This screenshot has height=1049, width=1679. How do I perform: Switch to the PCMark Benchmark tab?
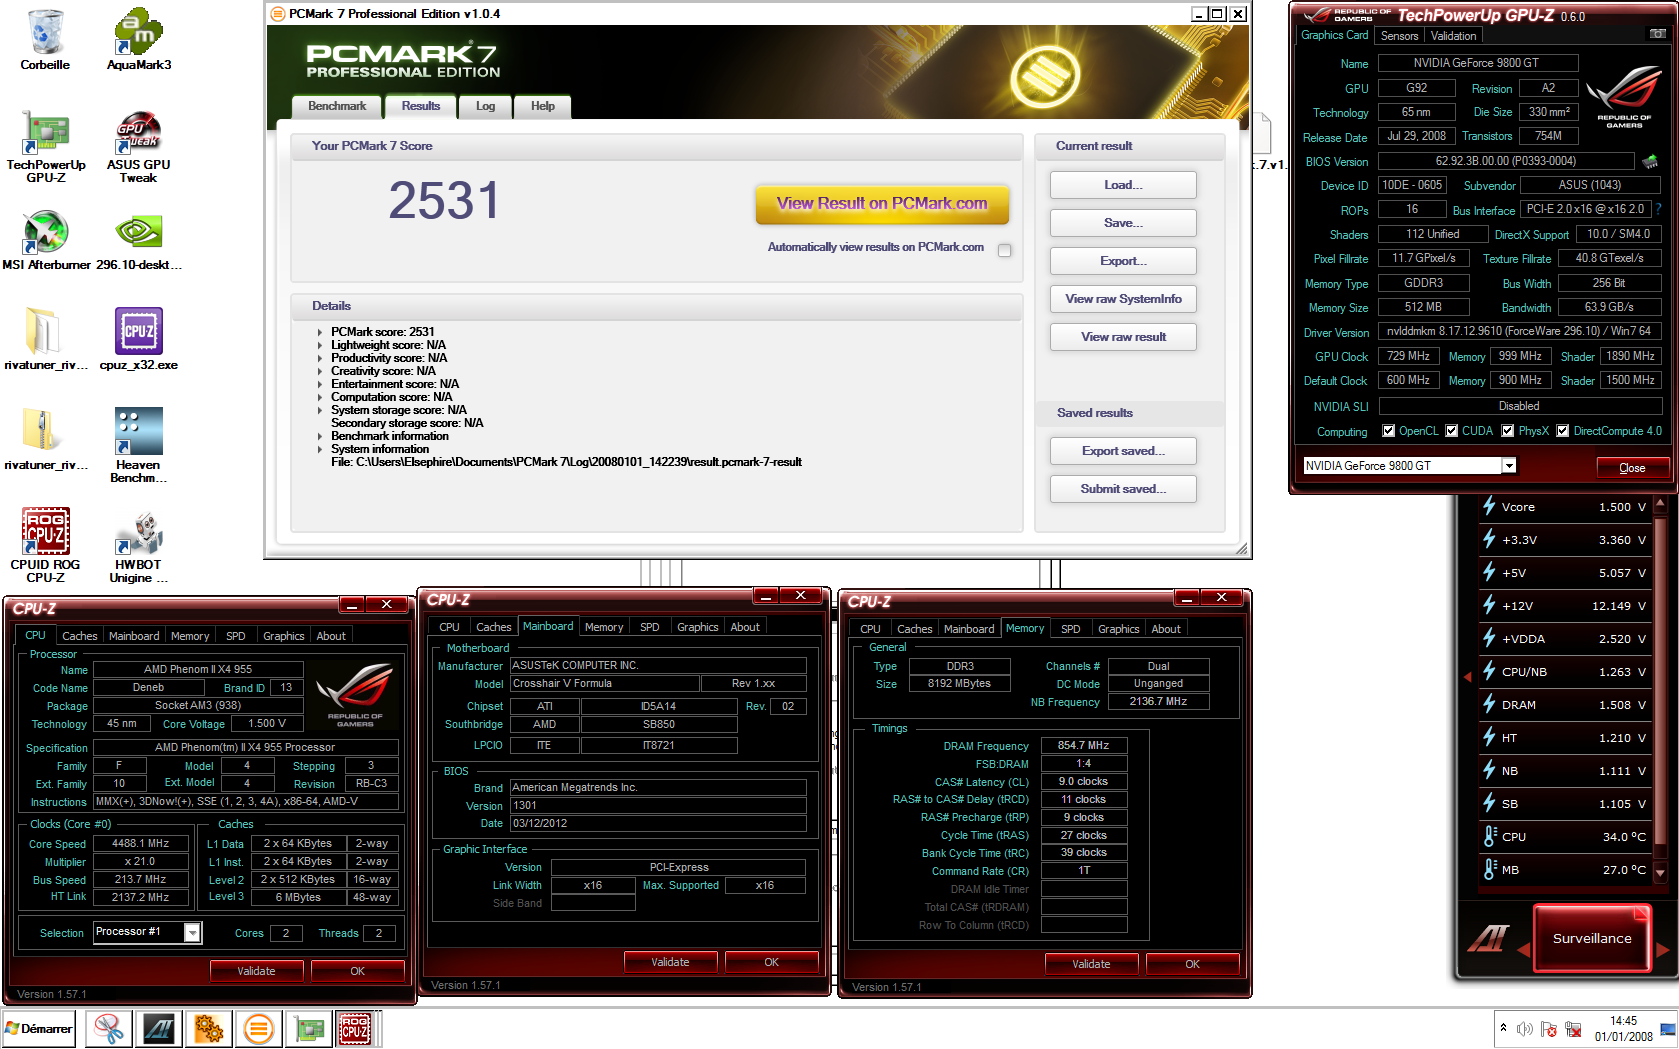point(337,106)
